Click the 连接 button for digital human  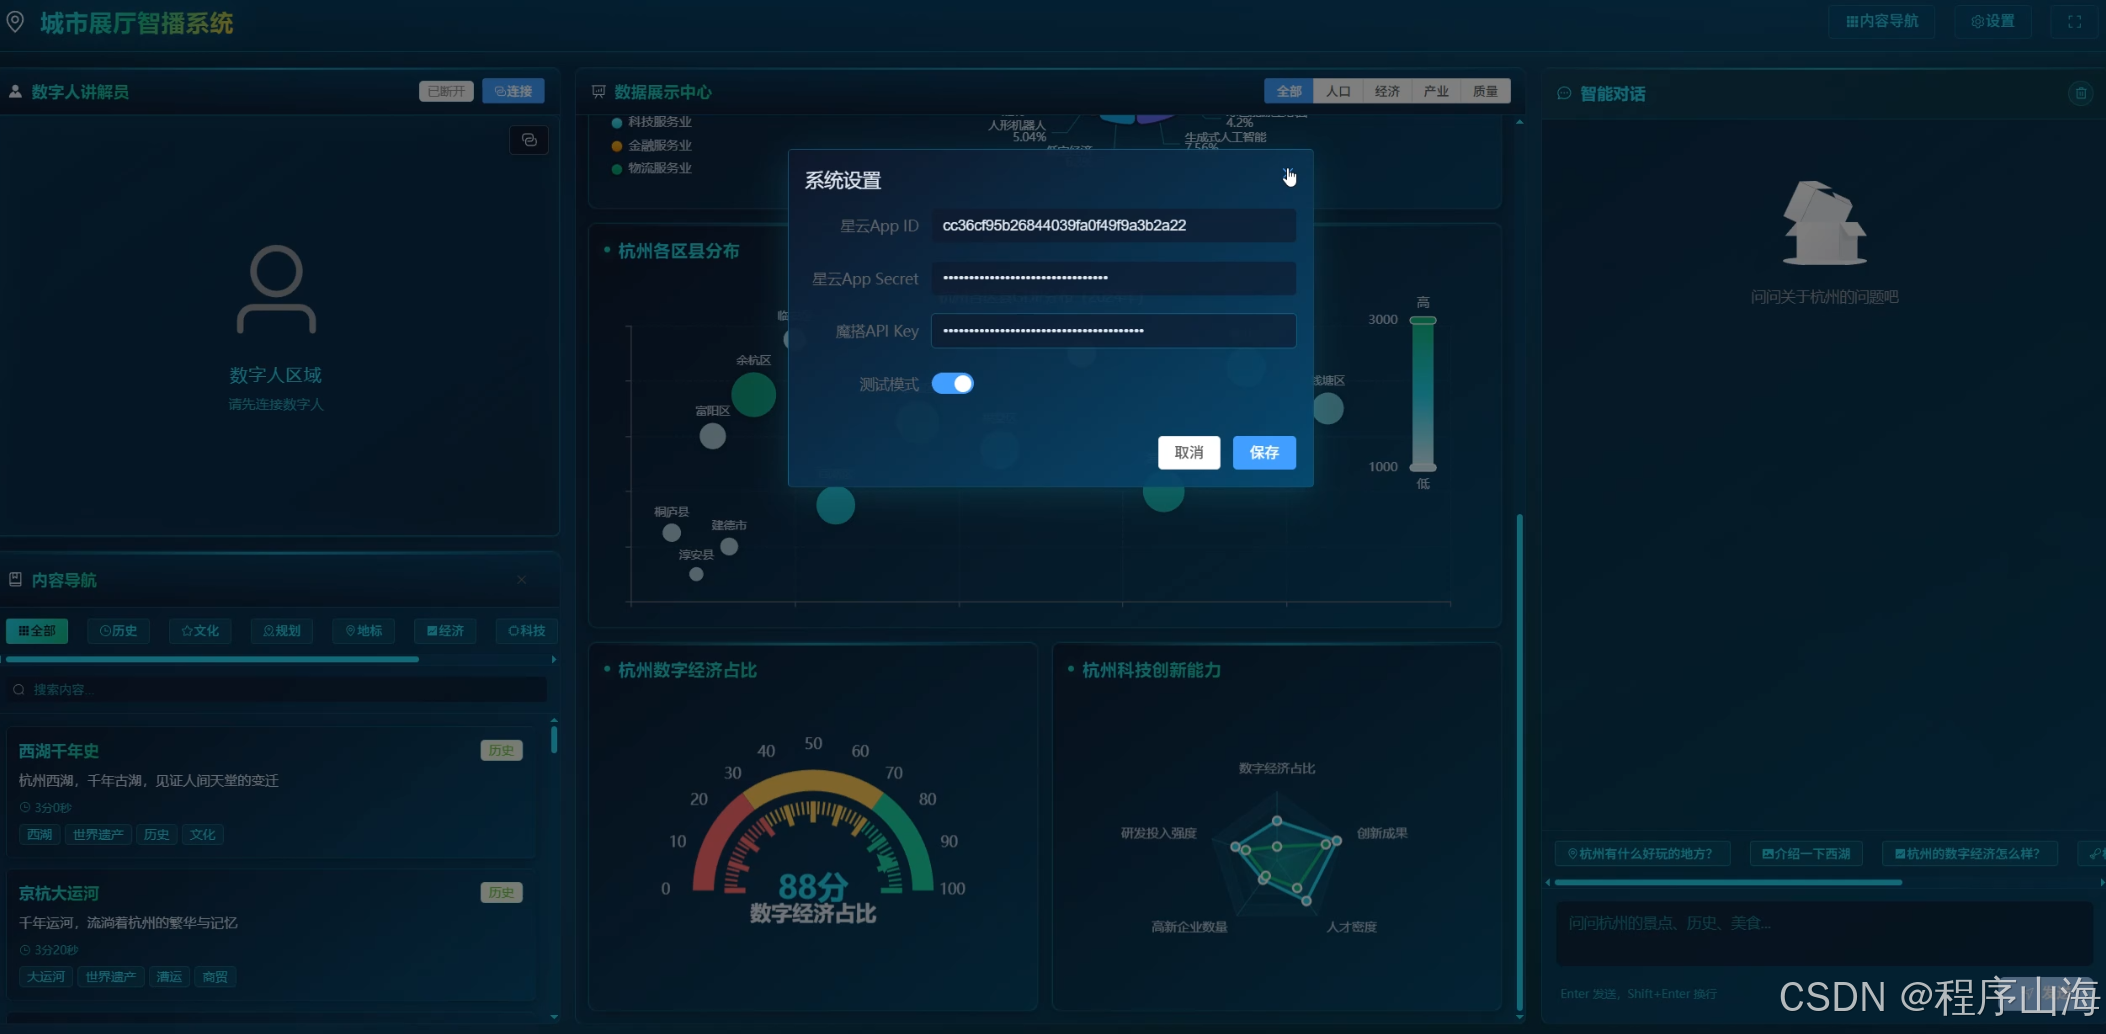click(513, 91)
